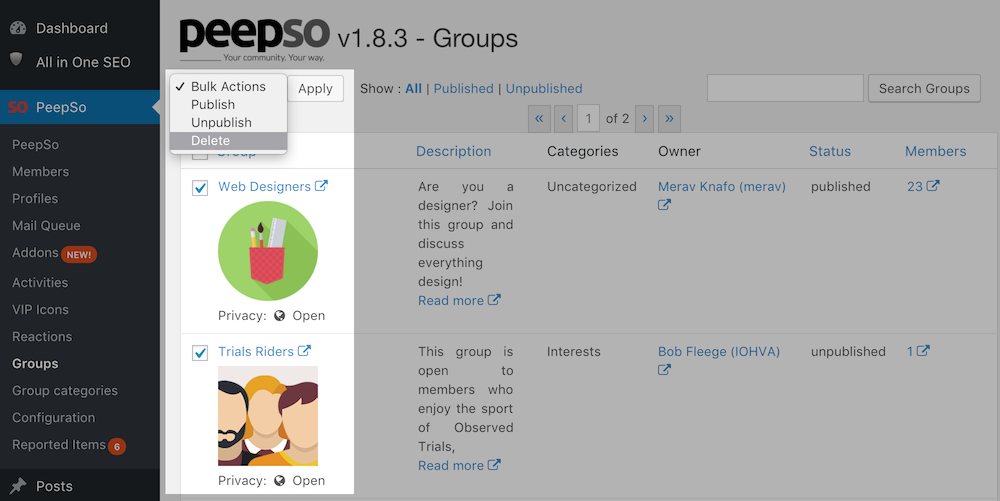The height and width of the screenshot is (501, 1000).
Task: Open Activities in sidebar
Action: pyautogui.click(x=40, y=282)
